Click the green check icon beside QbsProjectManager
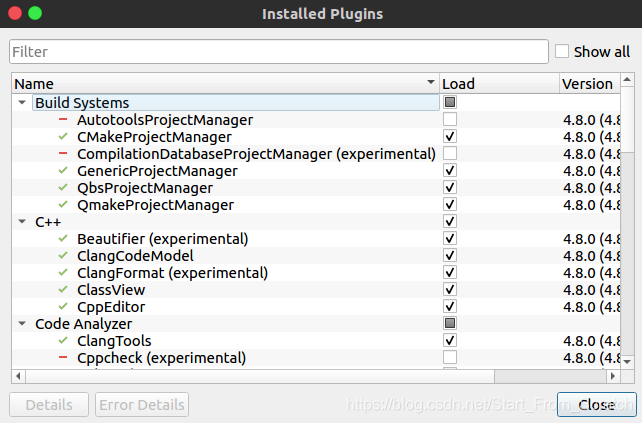Image resolution: width=642 pixels, height=423 pixels. click(63, 188)
